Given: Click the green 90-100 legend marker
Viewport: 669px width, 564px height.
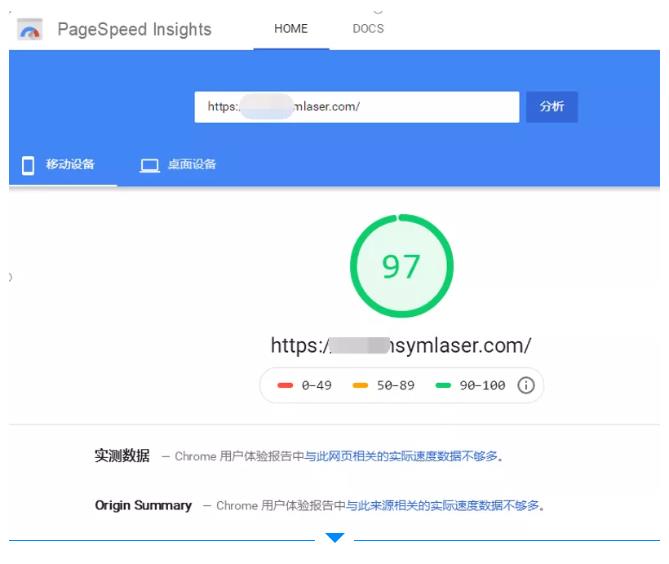Looking at the screenshot, I should (x=443, y=386).
